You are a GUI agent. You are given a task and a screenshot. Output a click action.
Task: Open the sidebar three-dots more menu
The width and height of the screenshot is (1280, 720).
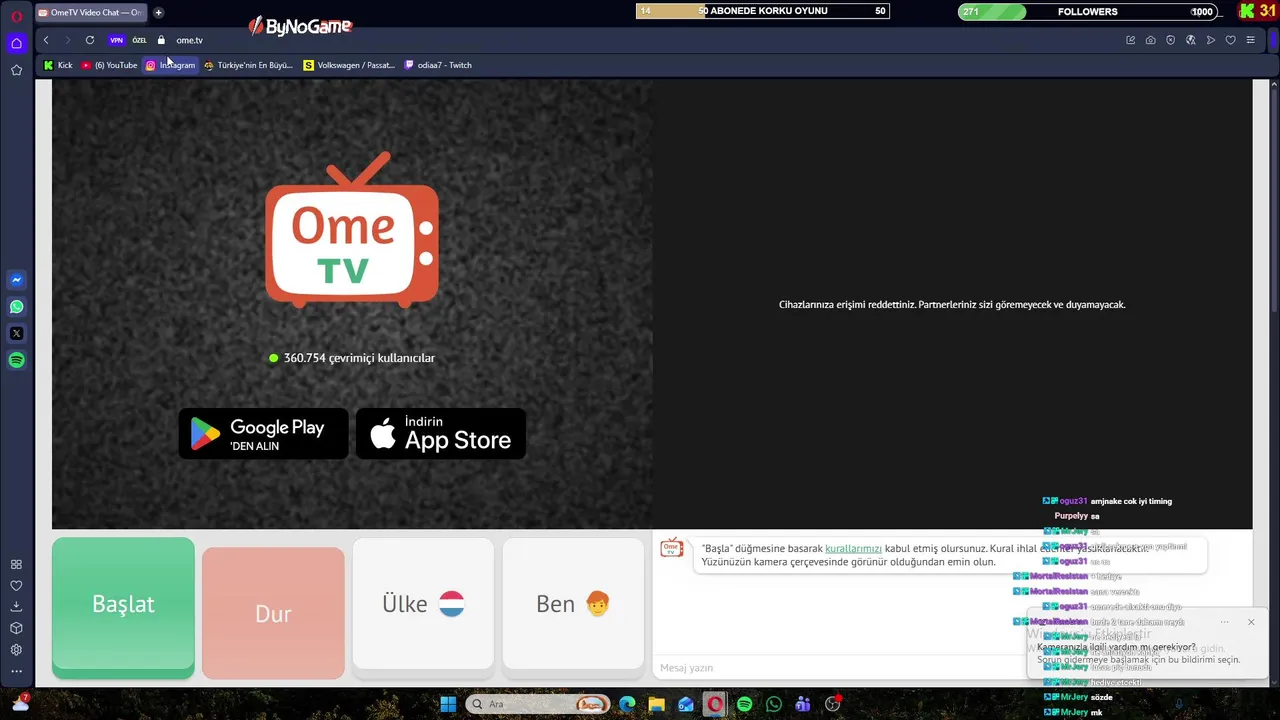point(16,671)
